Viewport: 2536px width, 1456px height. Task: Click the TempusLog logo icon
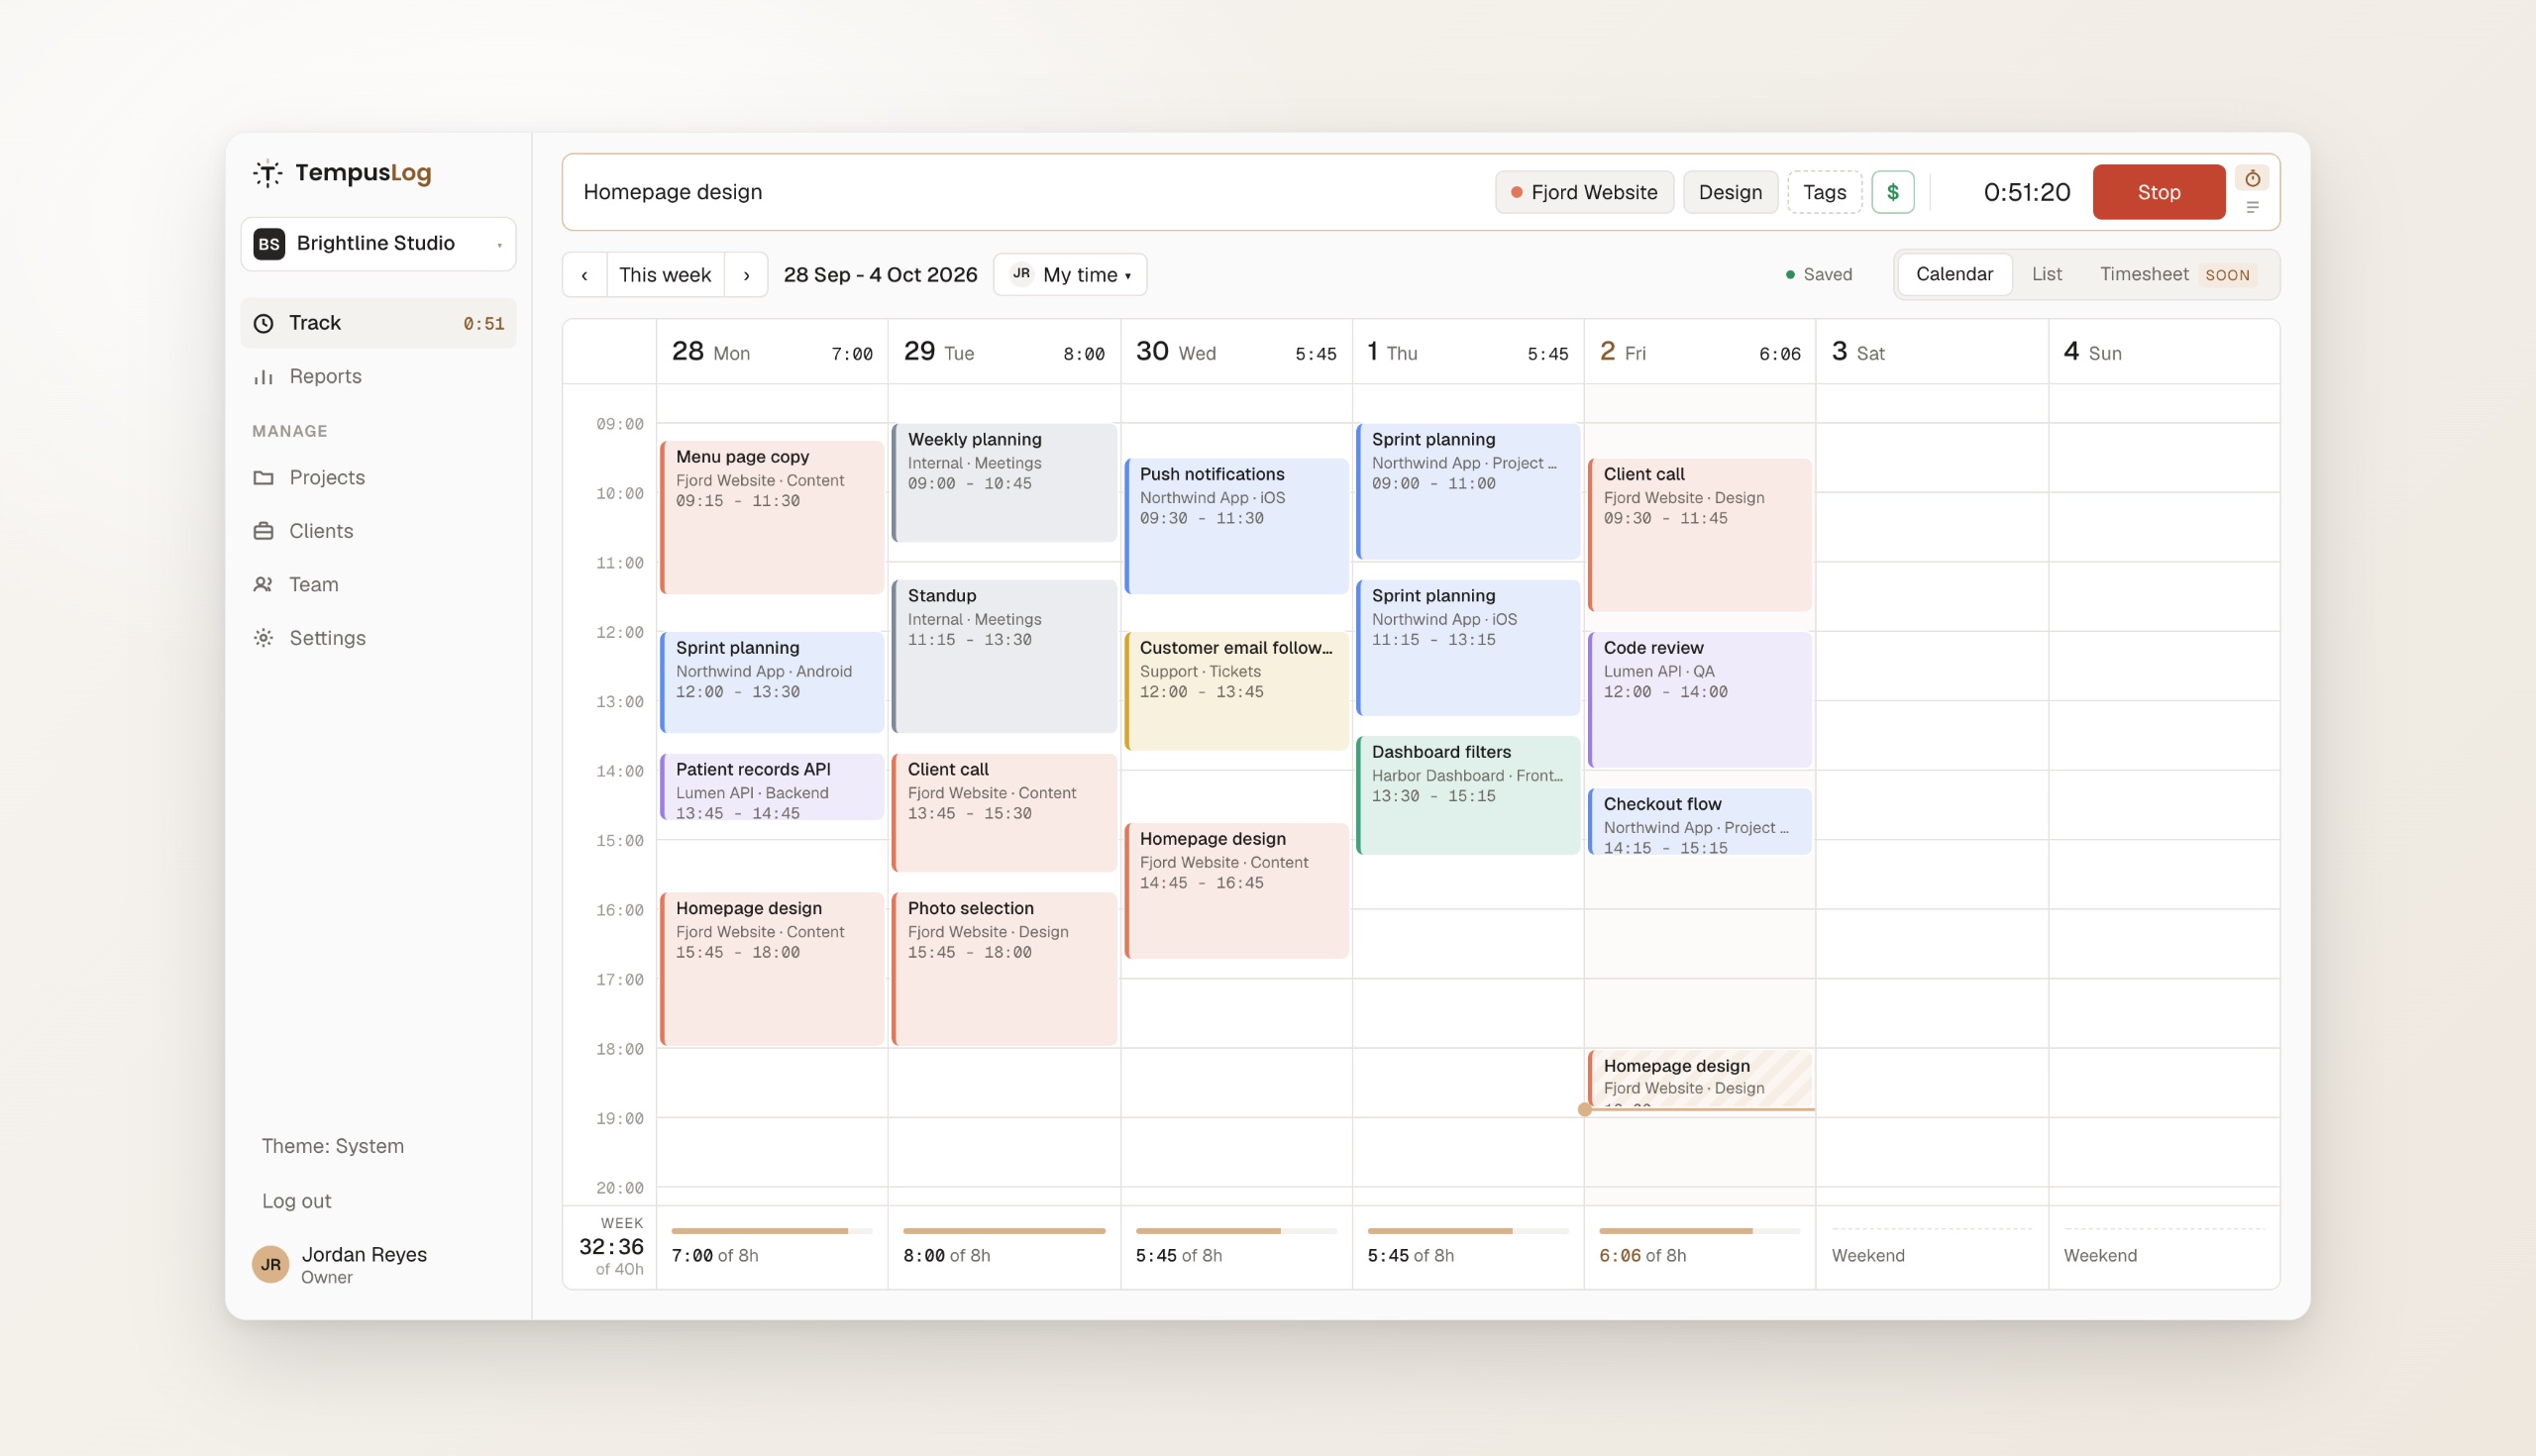pyautogui.click(x=267, y=173)
